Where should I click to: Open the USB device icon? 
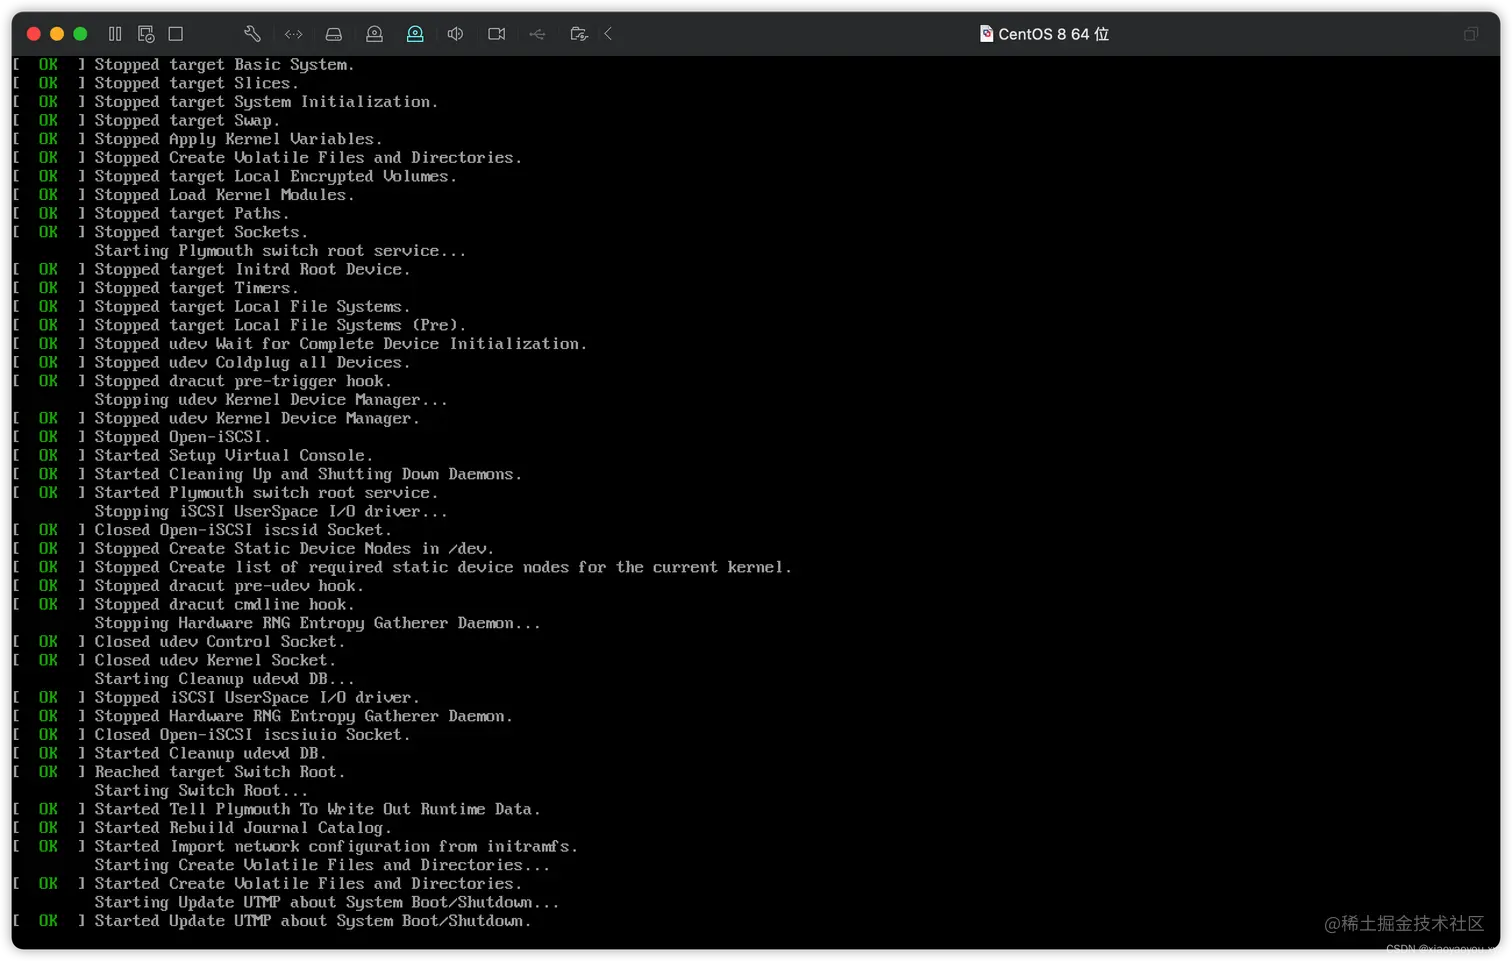tap(537, 34)
